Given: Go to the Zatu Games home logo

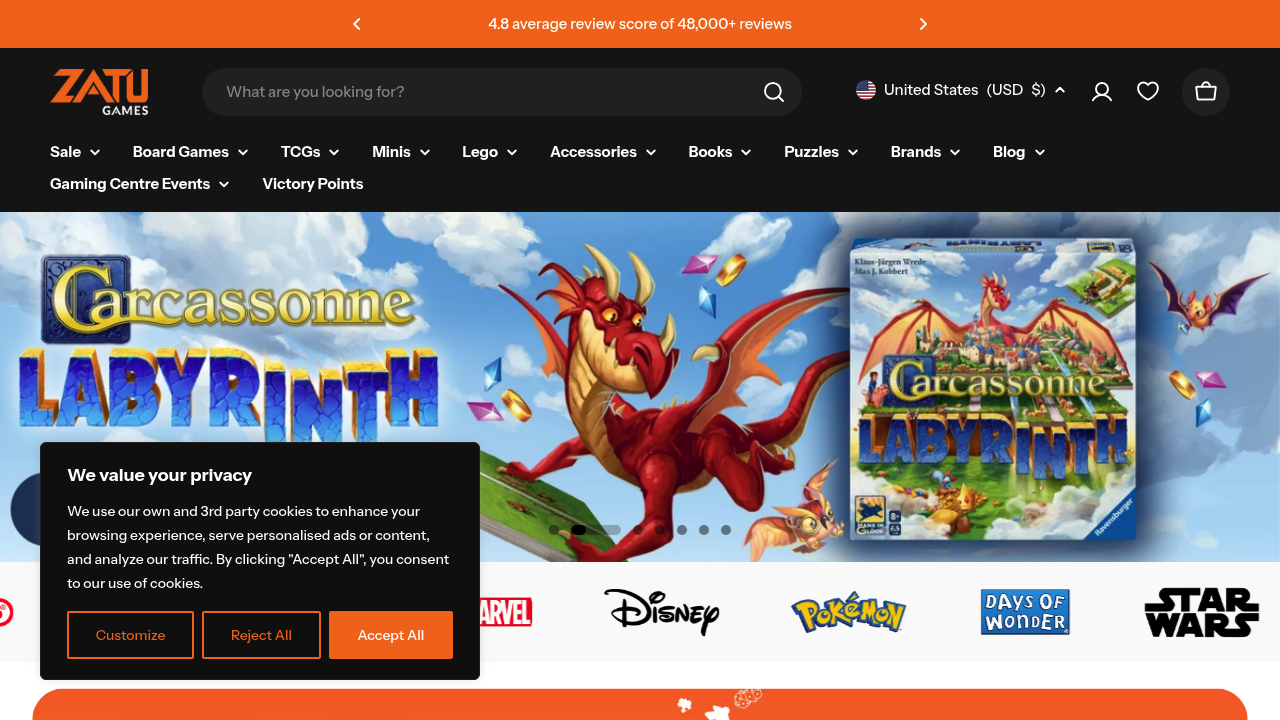Looking at the screenshot, I should pyautogui.click(x=100, y=91).
